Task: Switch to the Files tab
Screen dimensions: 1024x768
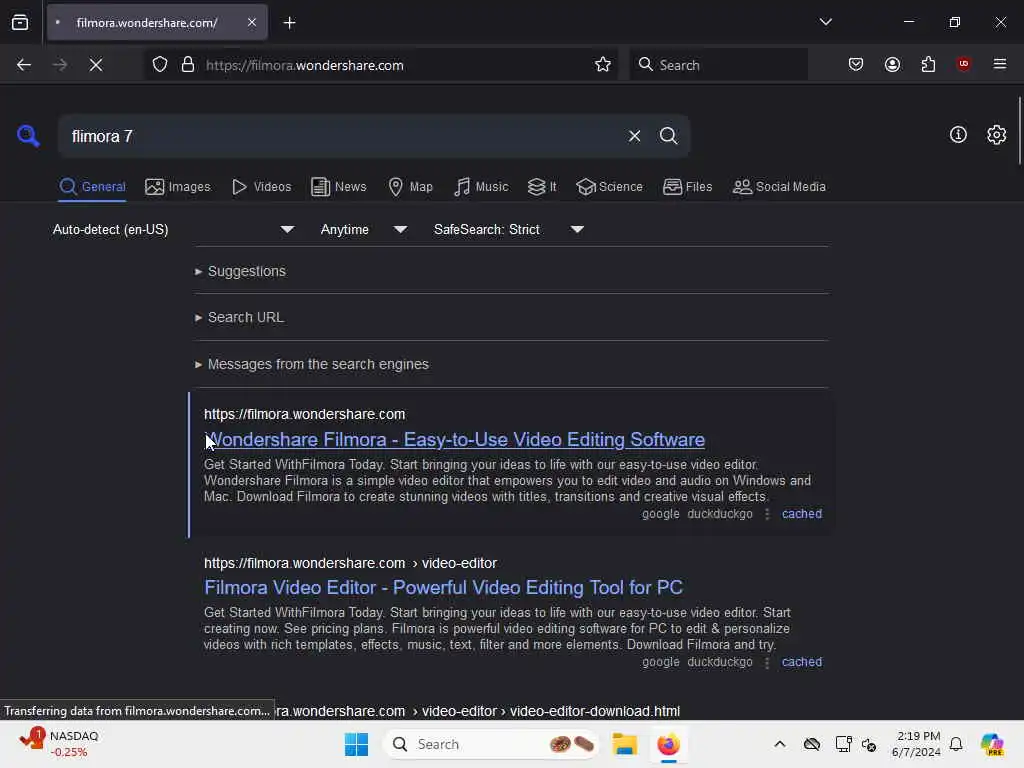Action: coord(688,187)
